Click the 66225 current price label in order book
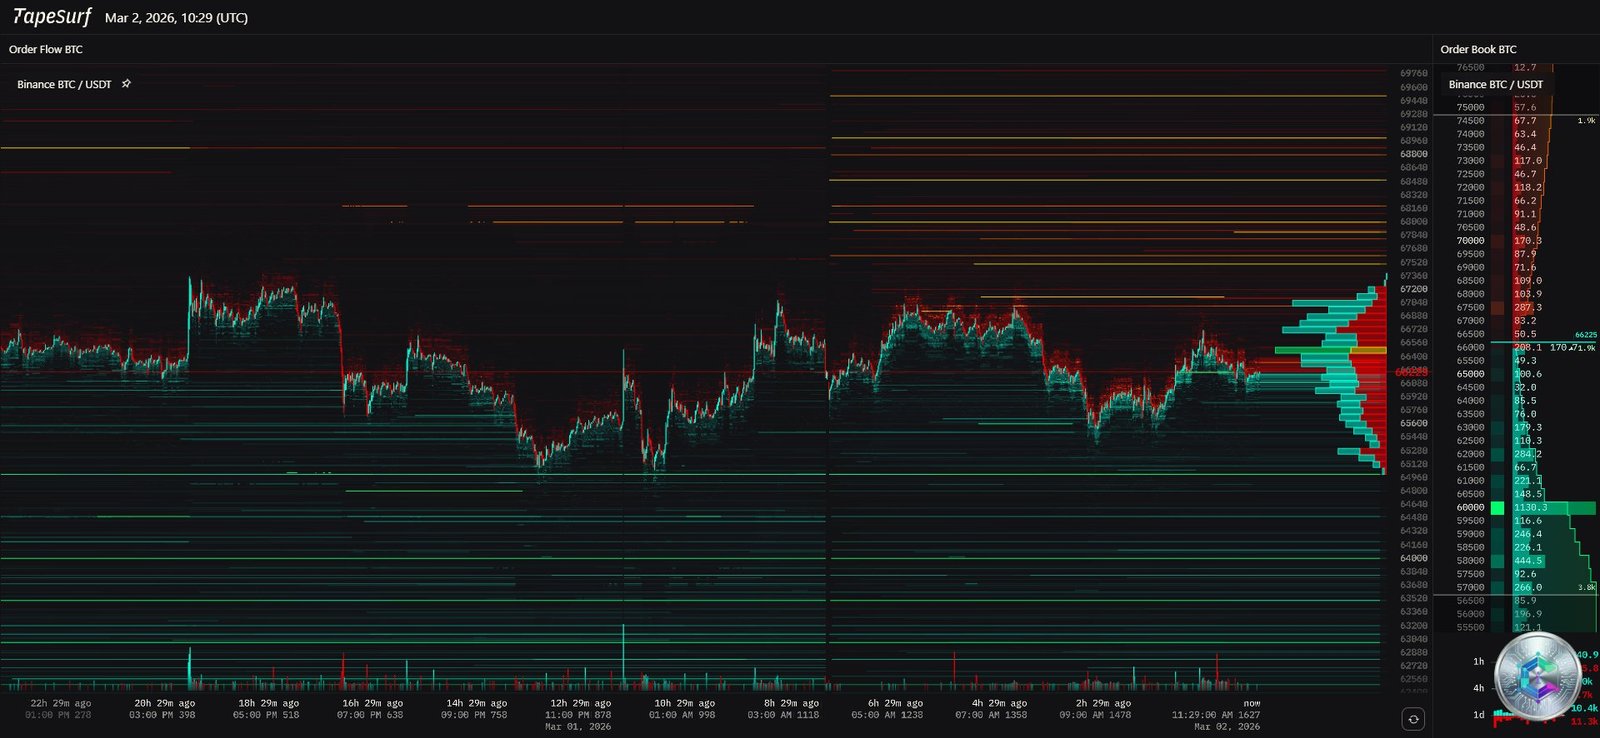The image size is (1600, 738). pyautogui.click(x=1585, y=335)
